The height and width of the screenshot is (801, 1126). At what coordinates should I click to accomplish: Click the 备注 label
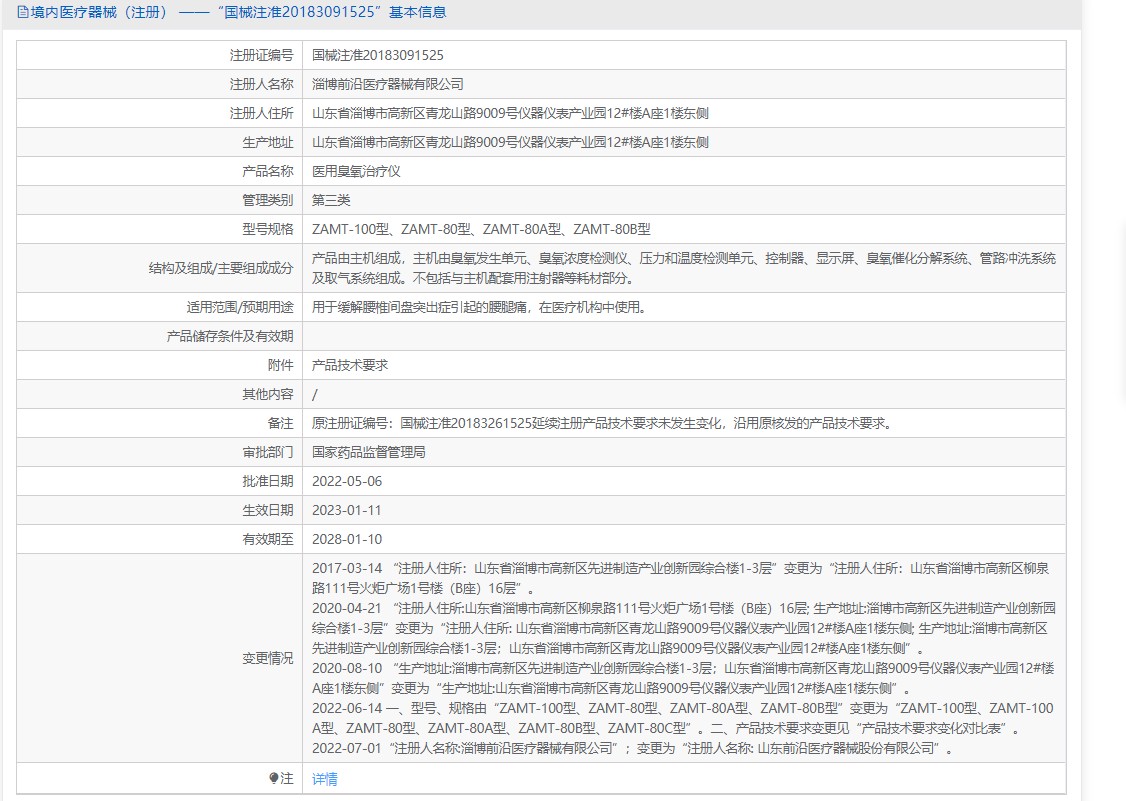click(x=281, y=423)
